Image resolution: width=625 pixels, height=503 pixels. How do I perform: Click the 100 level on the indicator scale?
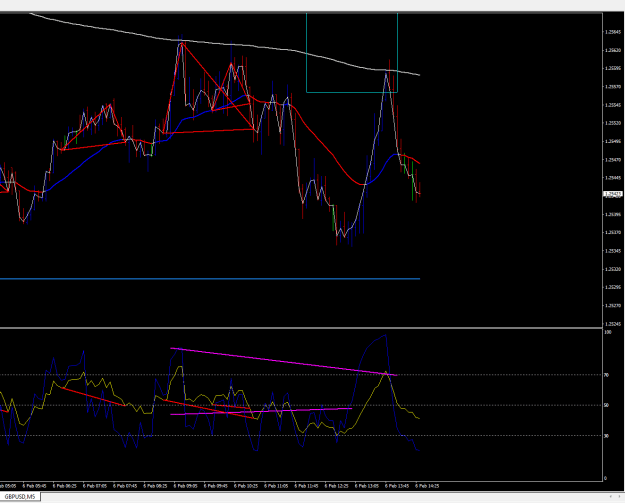(608, 332)
